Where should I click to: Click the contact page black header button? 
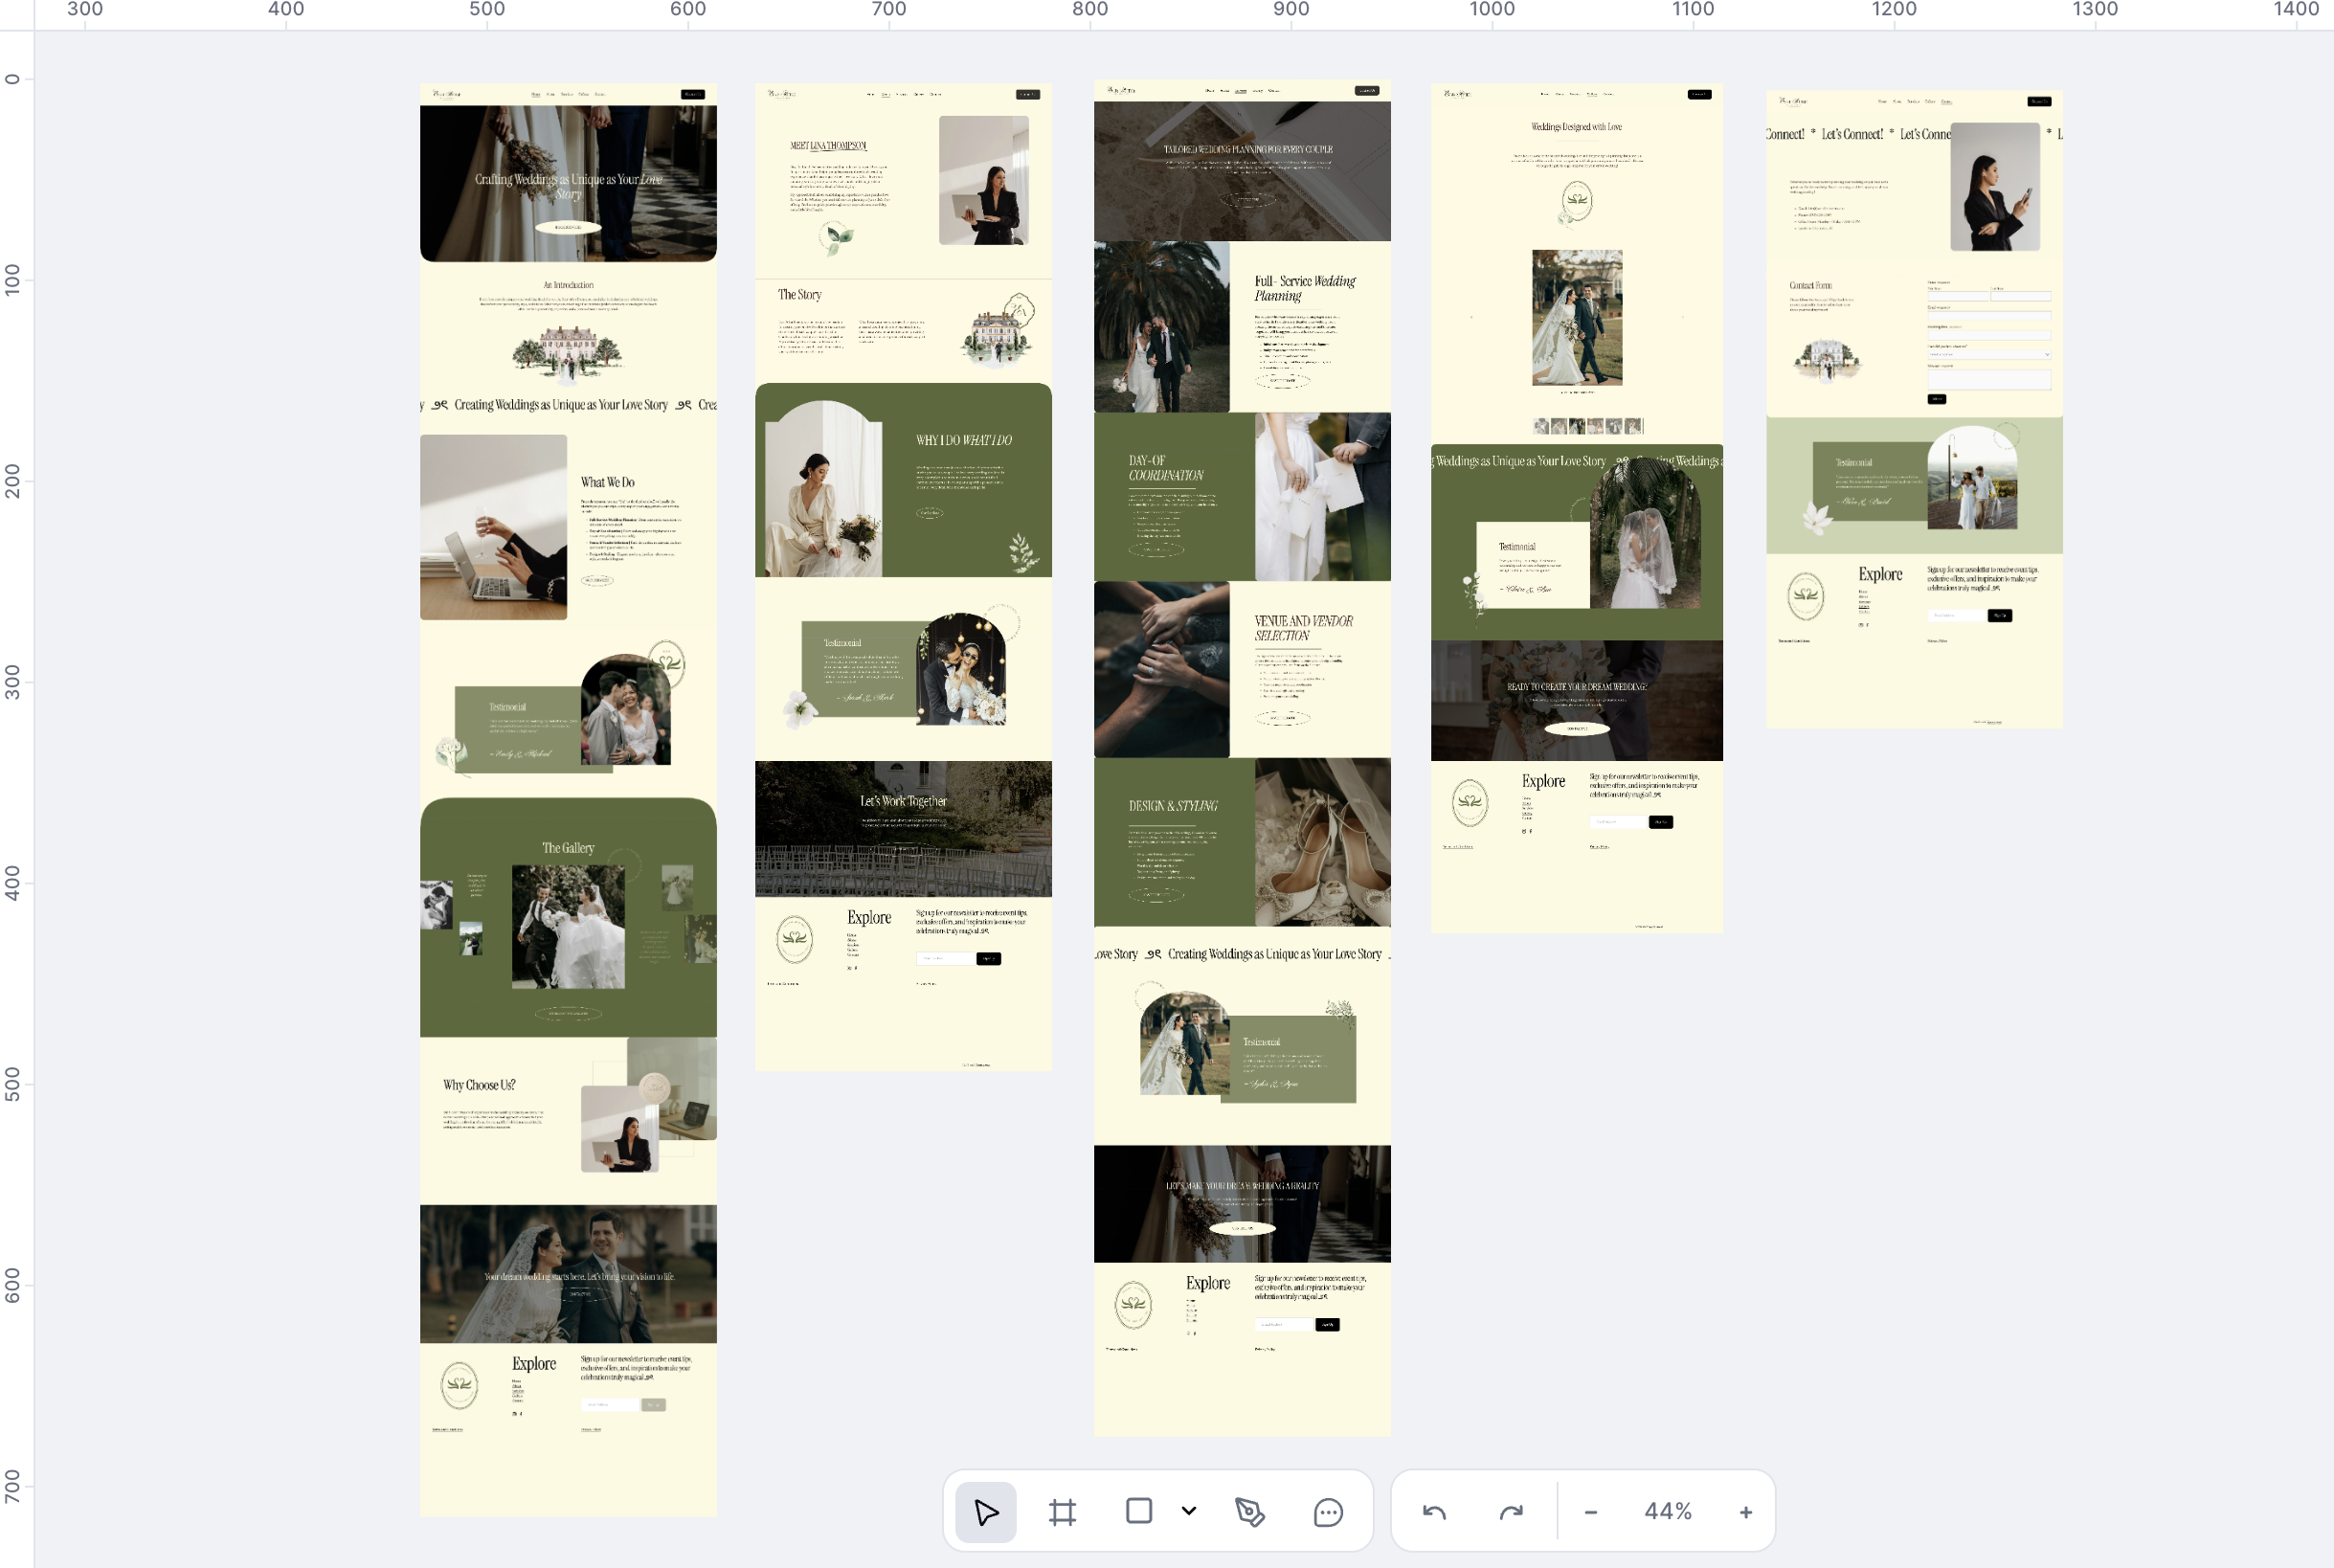click(2038, 101)
